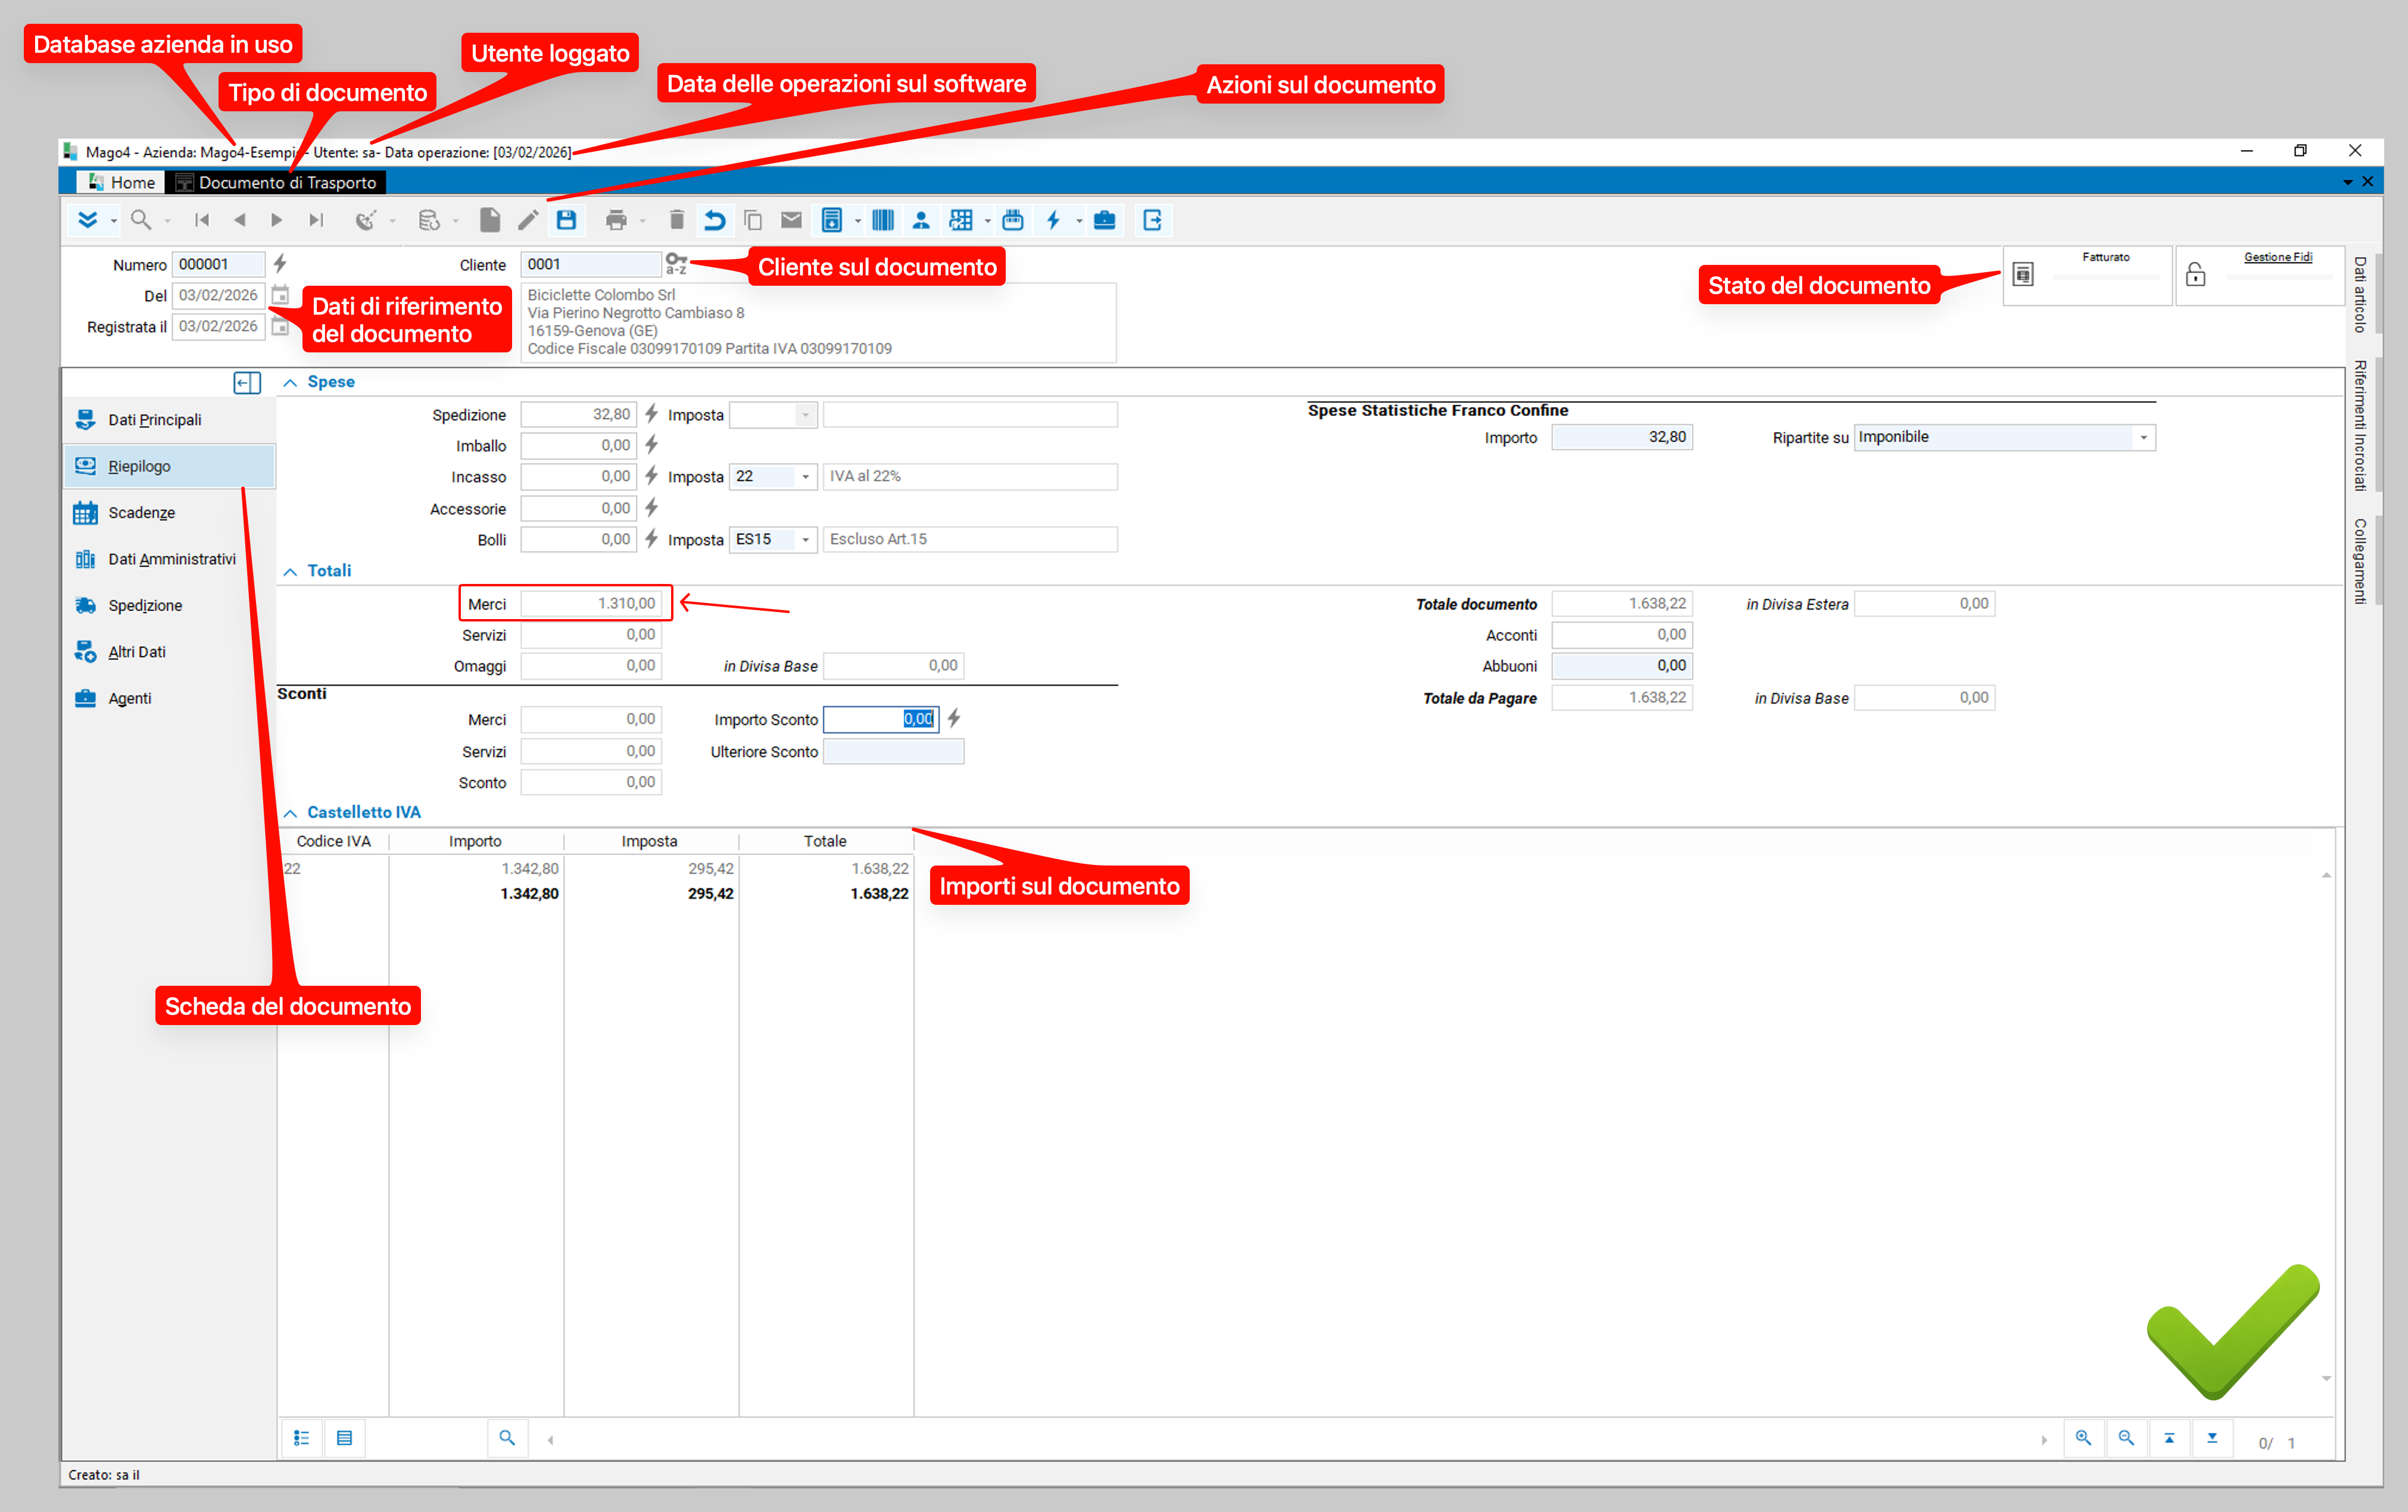Viewport: 2408px width, 1512px height.
Task: Click the Gestione Fidi link
Action: (2277, 257)
